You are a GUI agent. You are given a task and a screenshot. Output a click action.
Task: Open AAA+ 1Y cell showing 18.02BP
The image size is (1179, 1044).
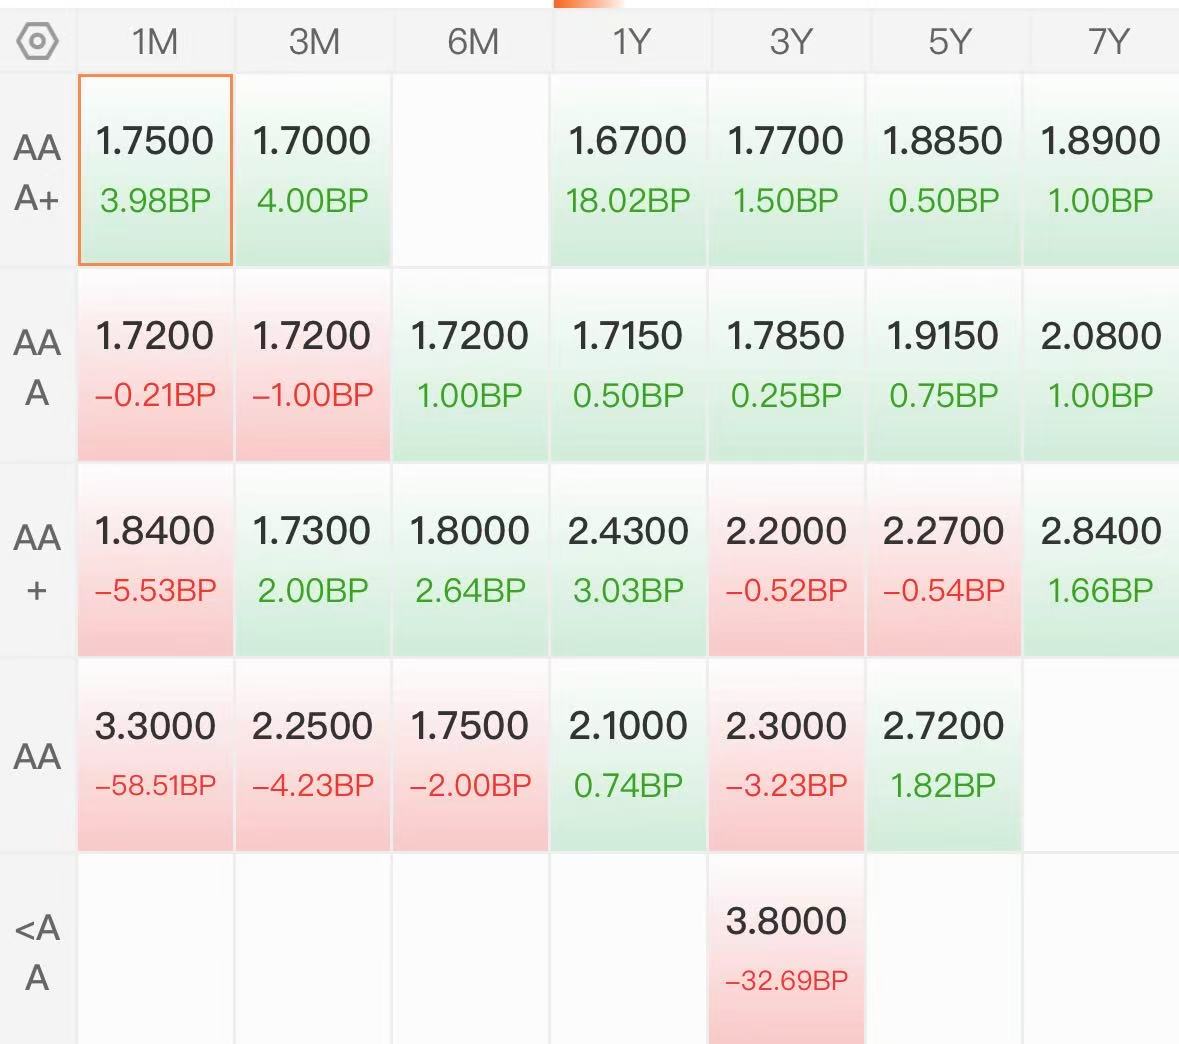pos(629,170)
